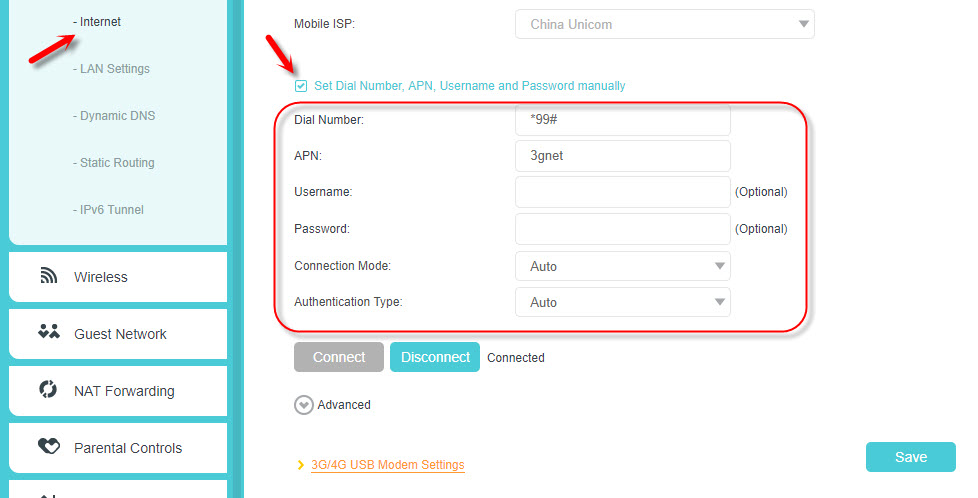Open the Authentication Type dropdown
The image size is (978, 498).
coord(622,302)
